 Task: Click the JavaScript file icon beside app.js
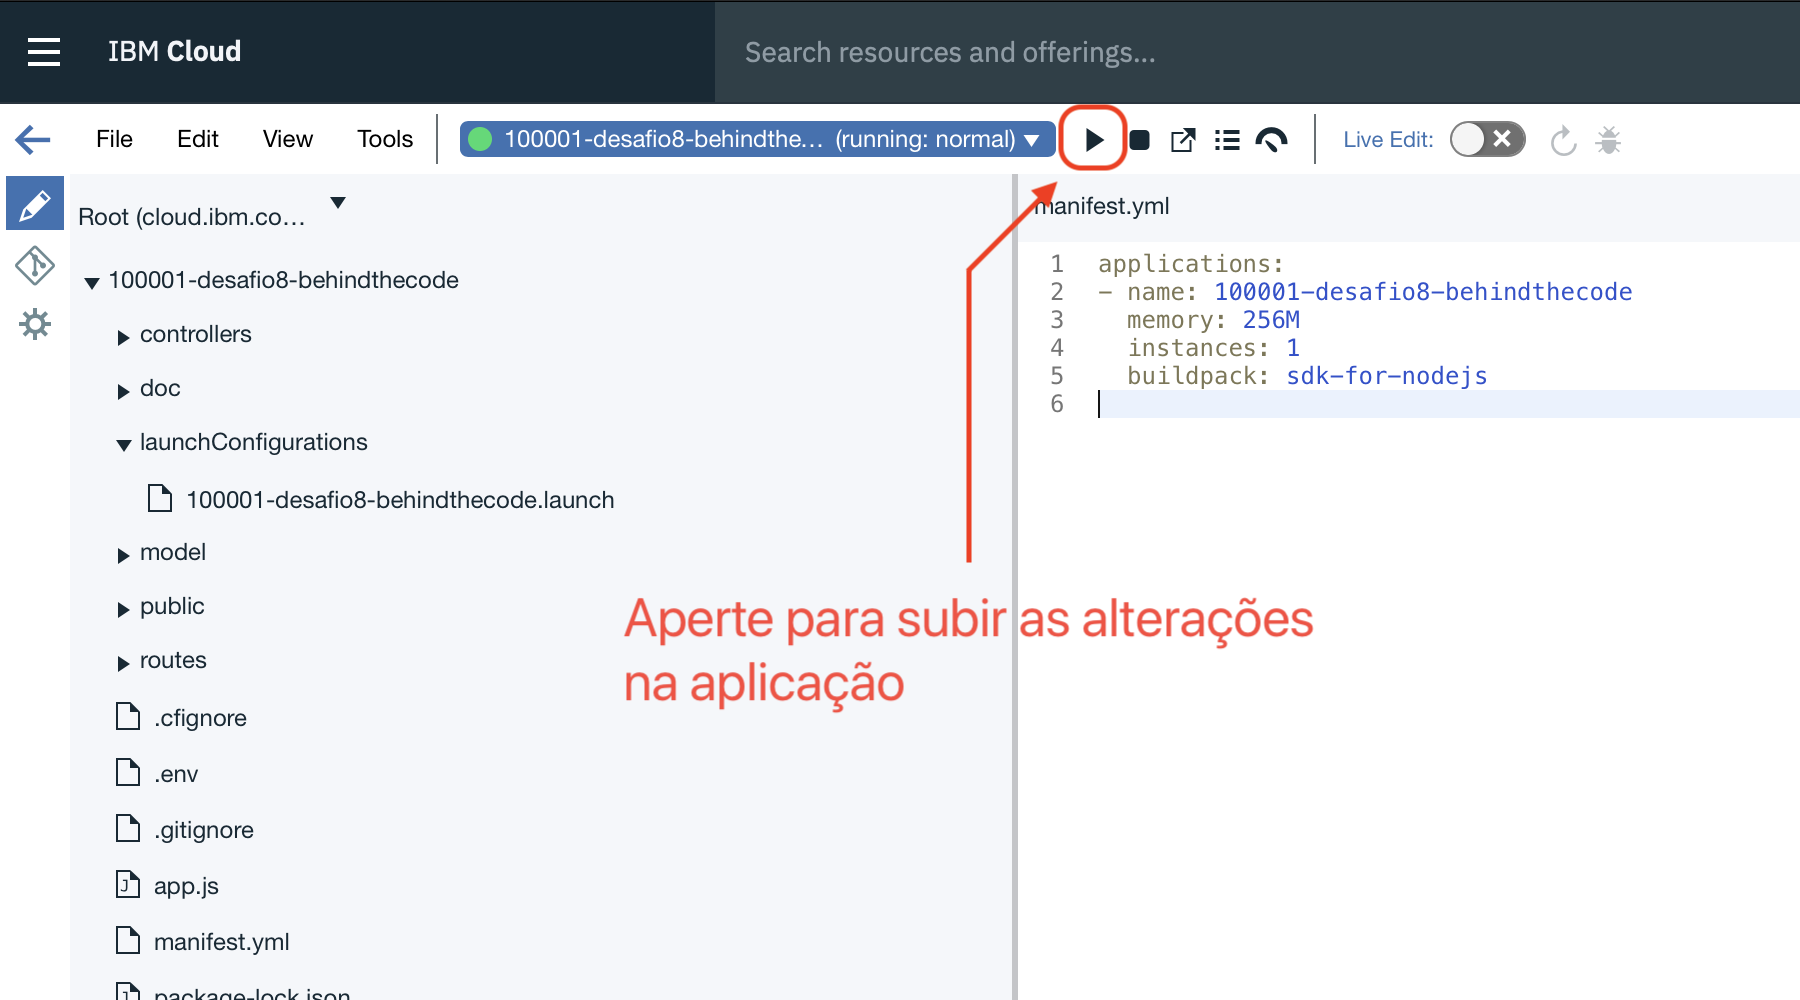(x=128, y=884)
